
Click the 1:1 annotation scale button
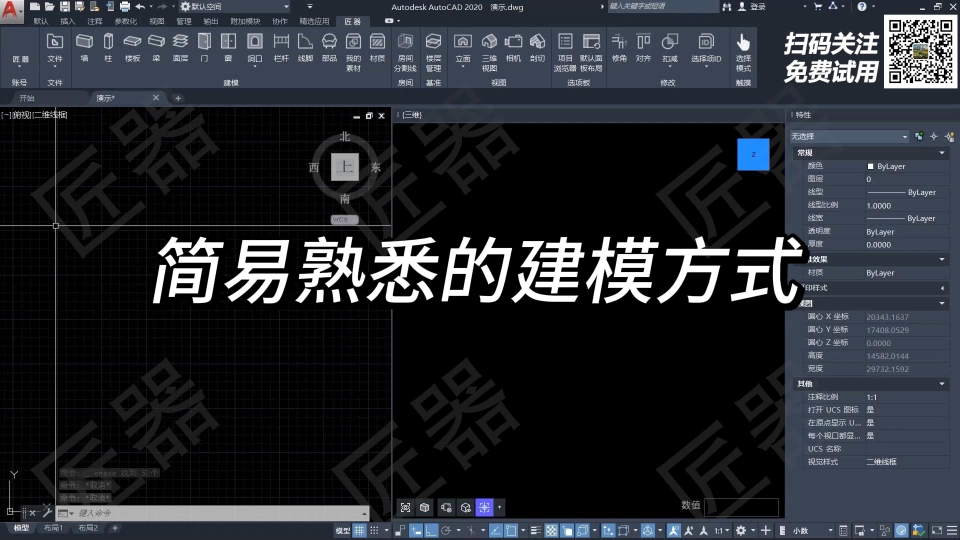tap(719, 530)
